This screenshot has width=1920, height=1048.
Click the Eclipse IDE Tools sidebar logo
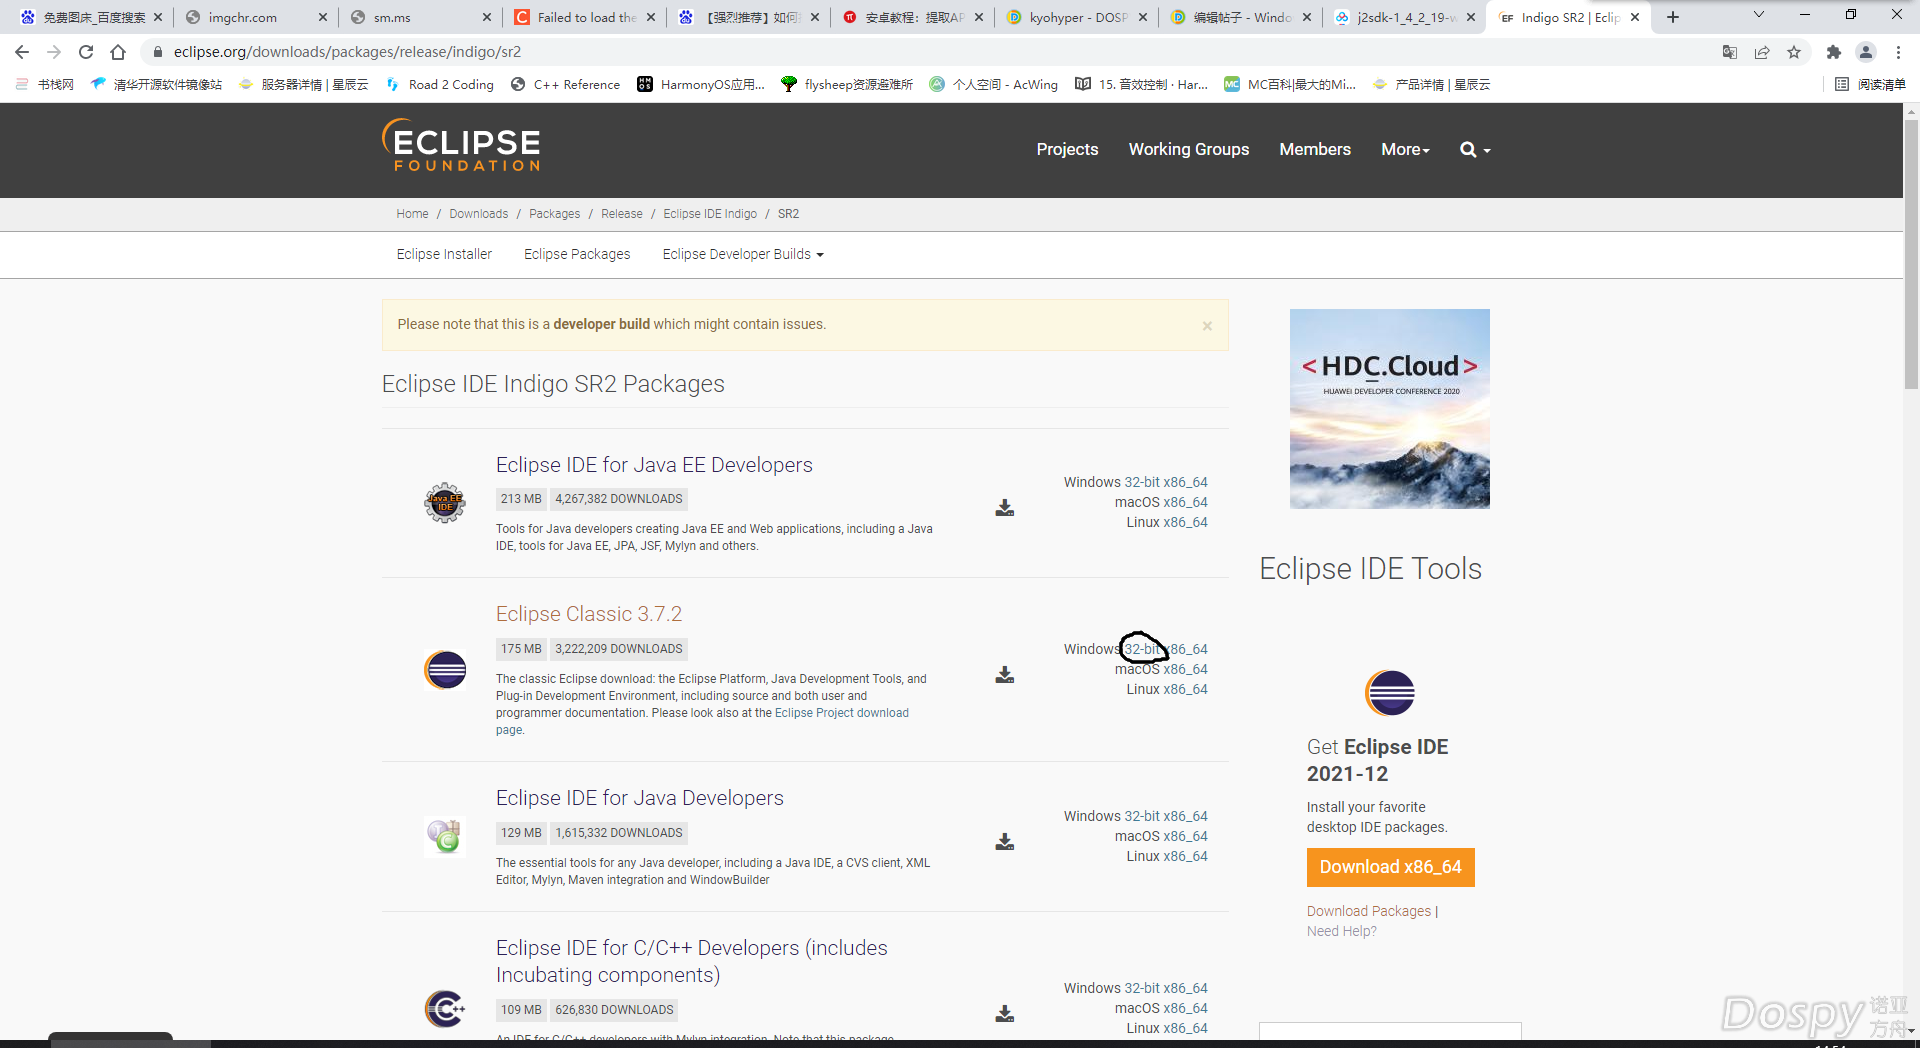coord(1390,693)
